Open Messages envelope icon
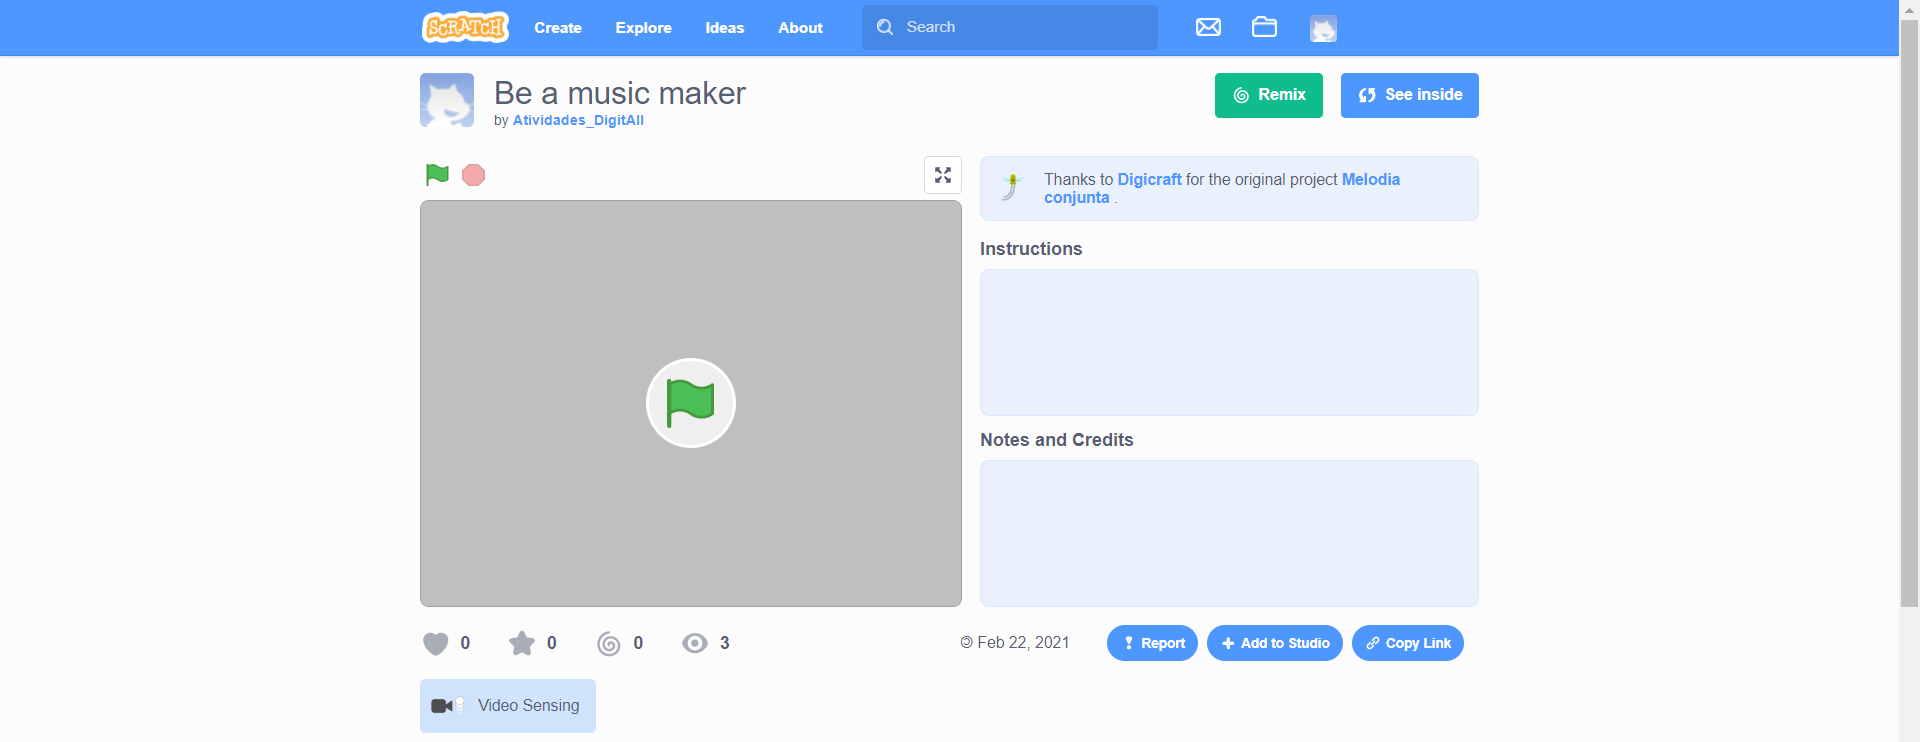Screen dimensions: 1920x742 click(x=1208, y=27)
